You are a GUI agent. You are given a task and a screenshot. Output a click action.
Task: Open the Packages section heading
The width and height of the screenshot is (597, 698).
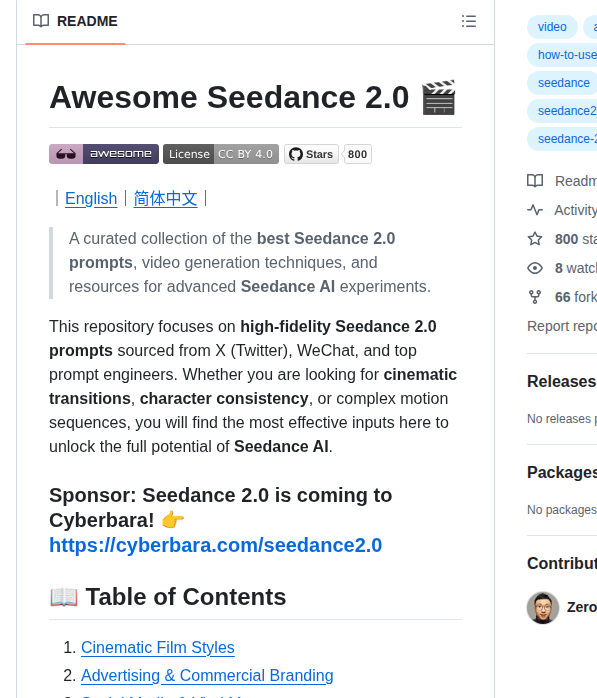pyautogui.click(x=562, y=472)
